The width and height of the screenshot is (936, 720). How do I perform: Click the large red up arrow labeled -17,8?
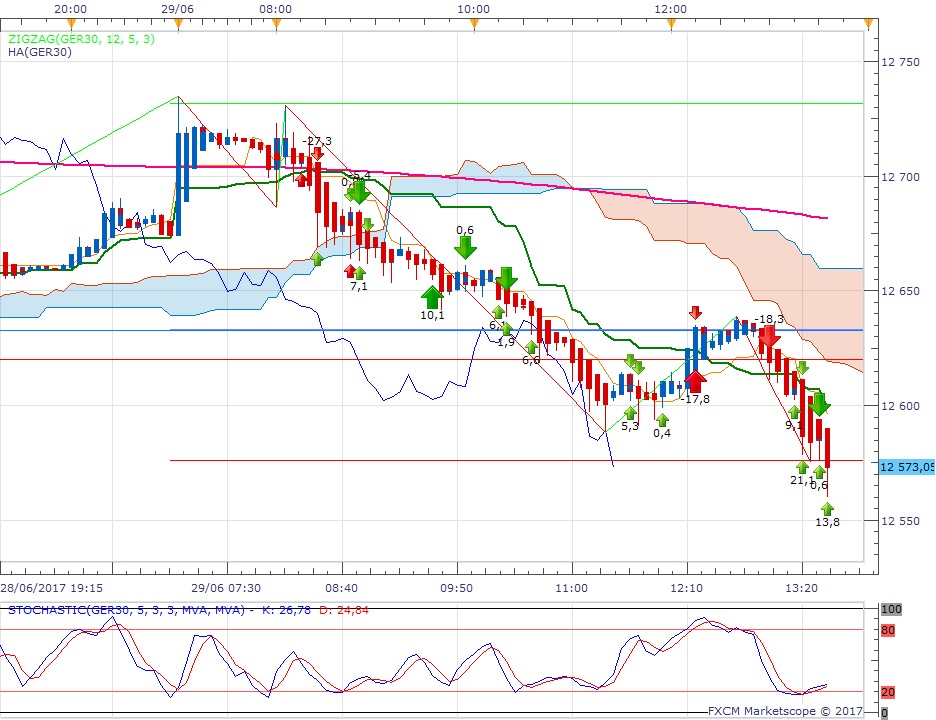(695, 381)
